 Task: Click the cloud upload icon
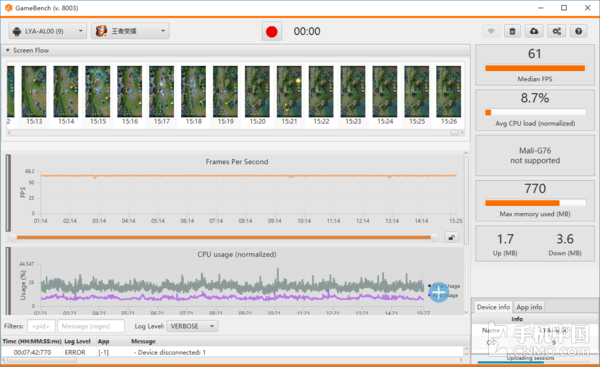[534, 31]
